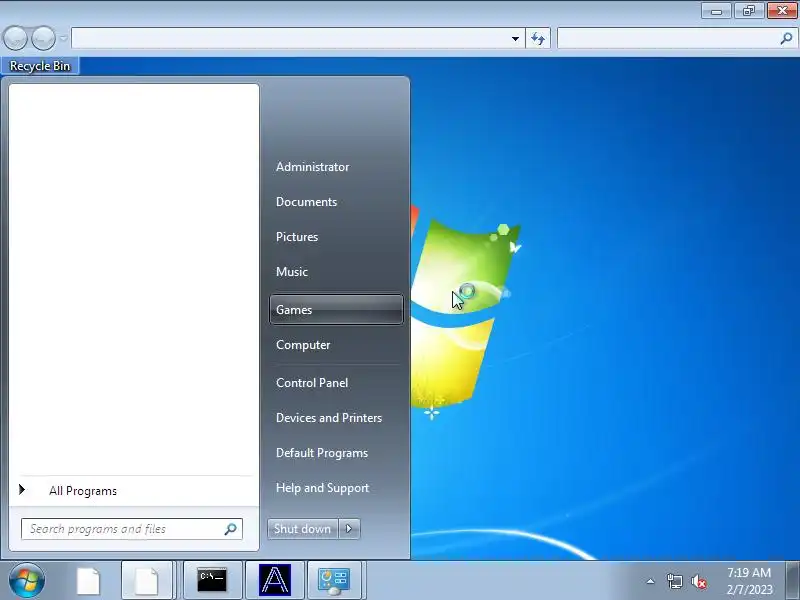Open Help and Support
The width and height of the screenshot is (800, 600).
[x=322, y=488]
